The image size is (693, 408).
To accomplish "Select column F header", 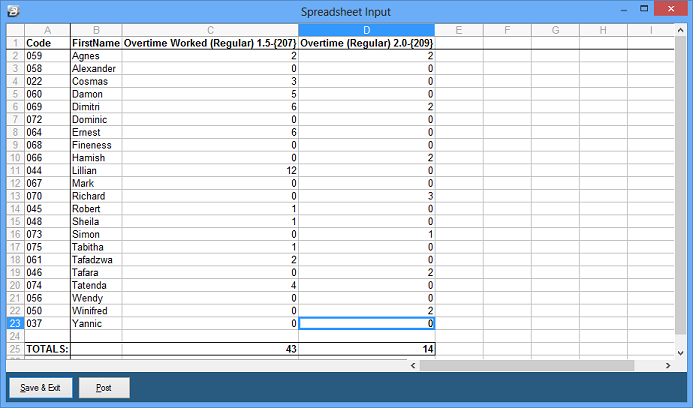I will click(x=507, y=30).
